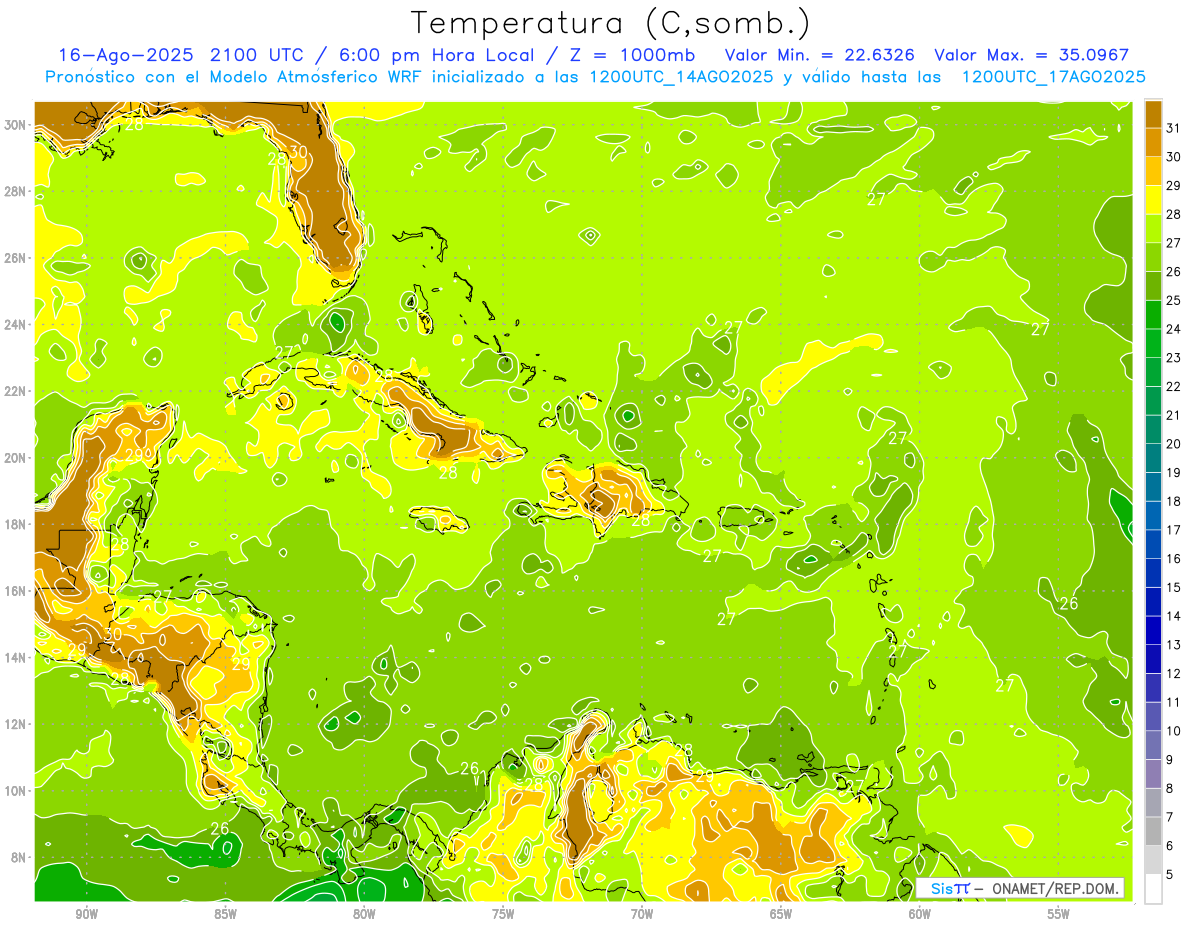Click the "18N" latitude label
Screen dimensions: 1200x927
coord(15,524)
